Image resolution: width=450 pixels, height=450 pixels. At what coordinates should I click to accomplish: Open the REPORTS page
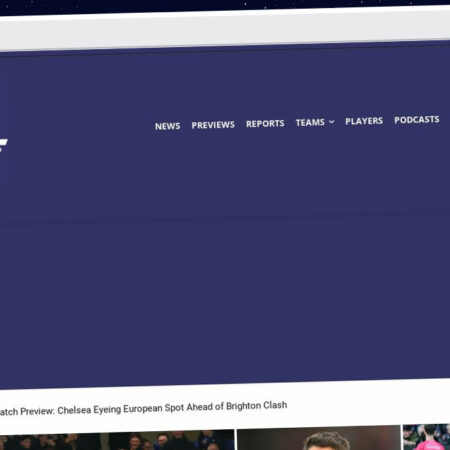coord(265,124)
